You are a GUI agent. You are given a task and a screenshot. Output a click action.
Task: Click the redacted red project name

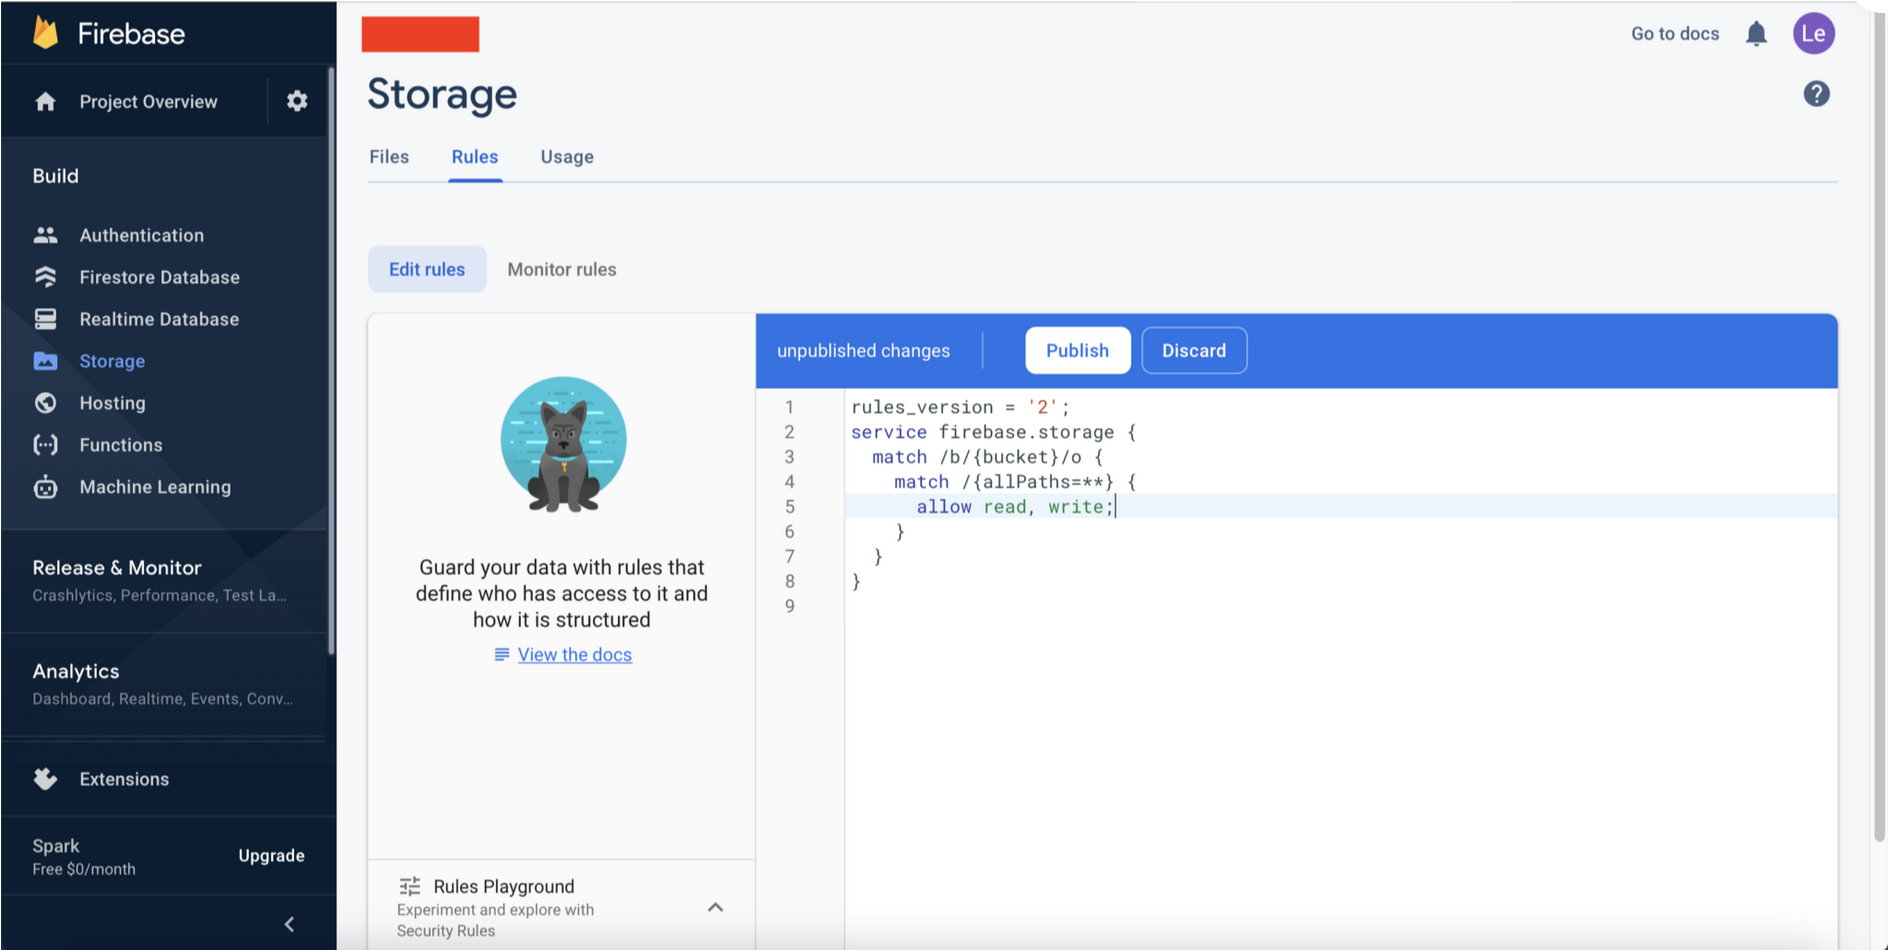pos(420,34)
